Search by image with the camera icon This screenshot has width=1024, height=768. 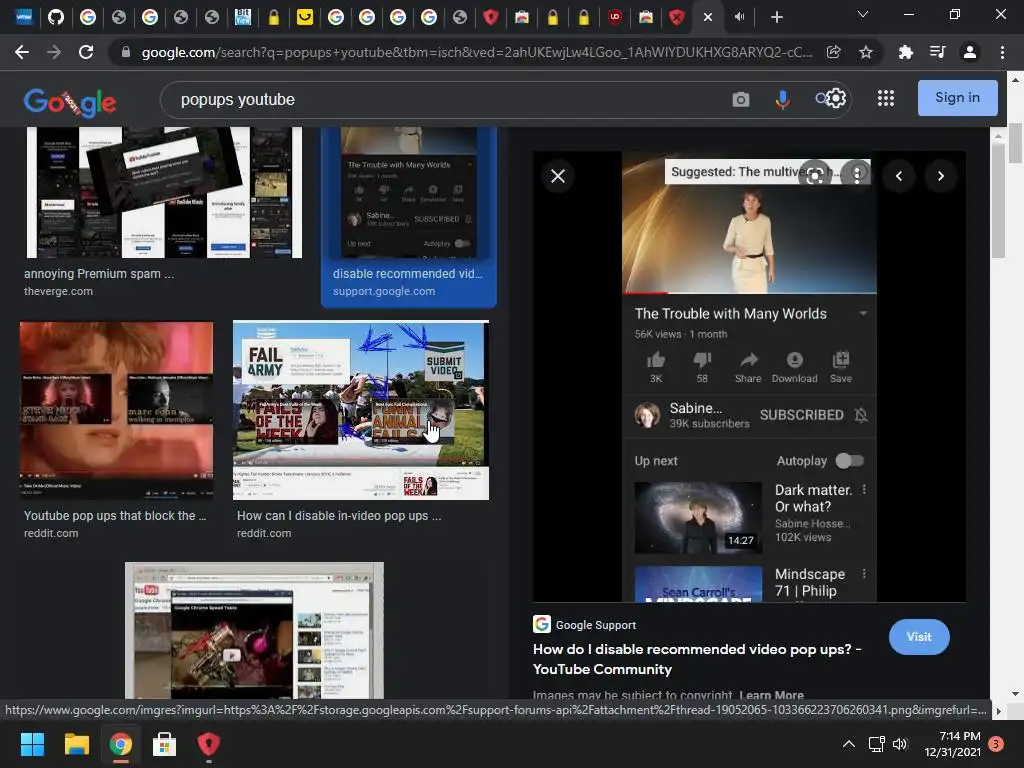(x=741, y=99)
